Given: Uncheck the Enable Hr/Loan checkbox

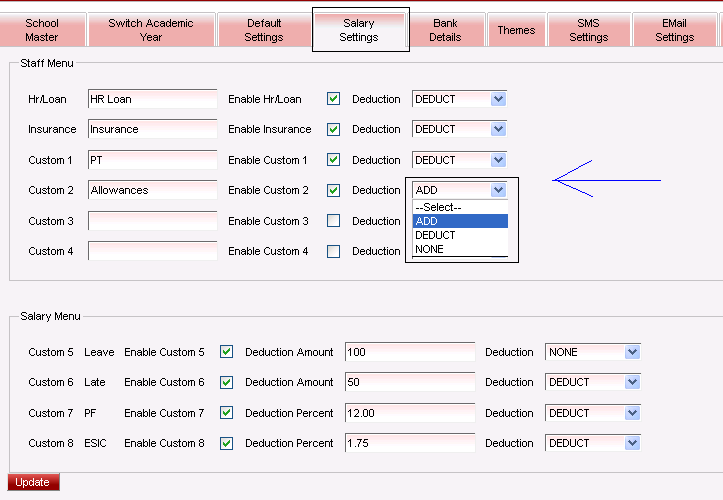Looking at the screenshot, I should tap(334, 99).
